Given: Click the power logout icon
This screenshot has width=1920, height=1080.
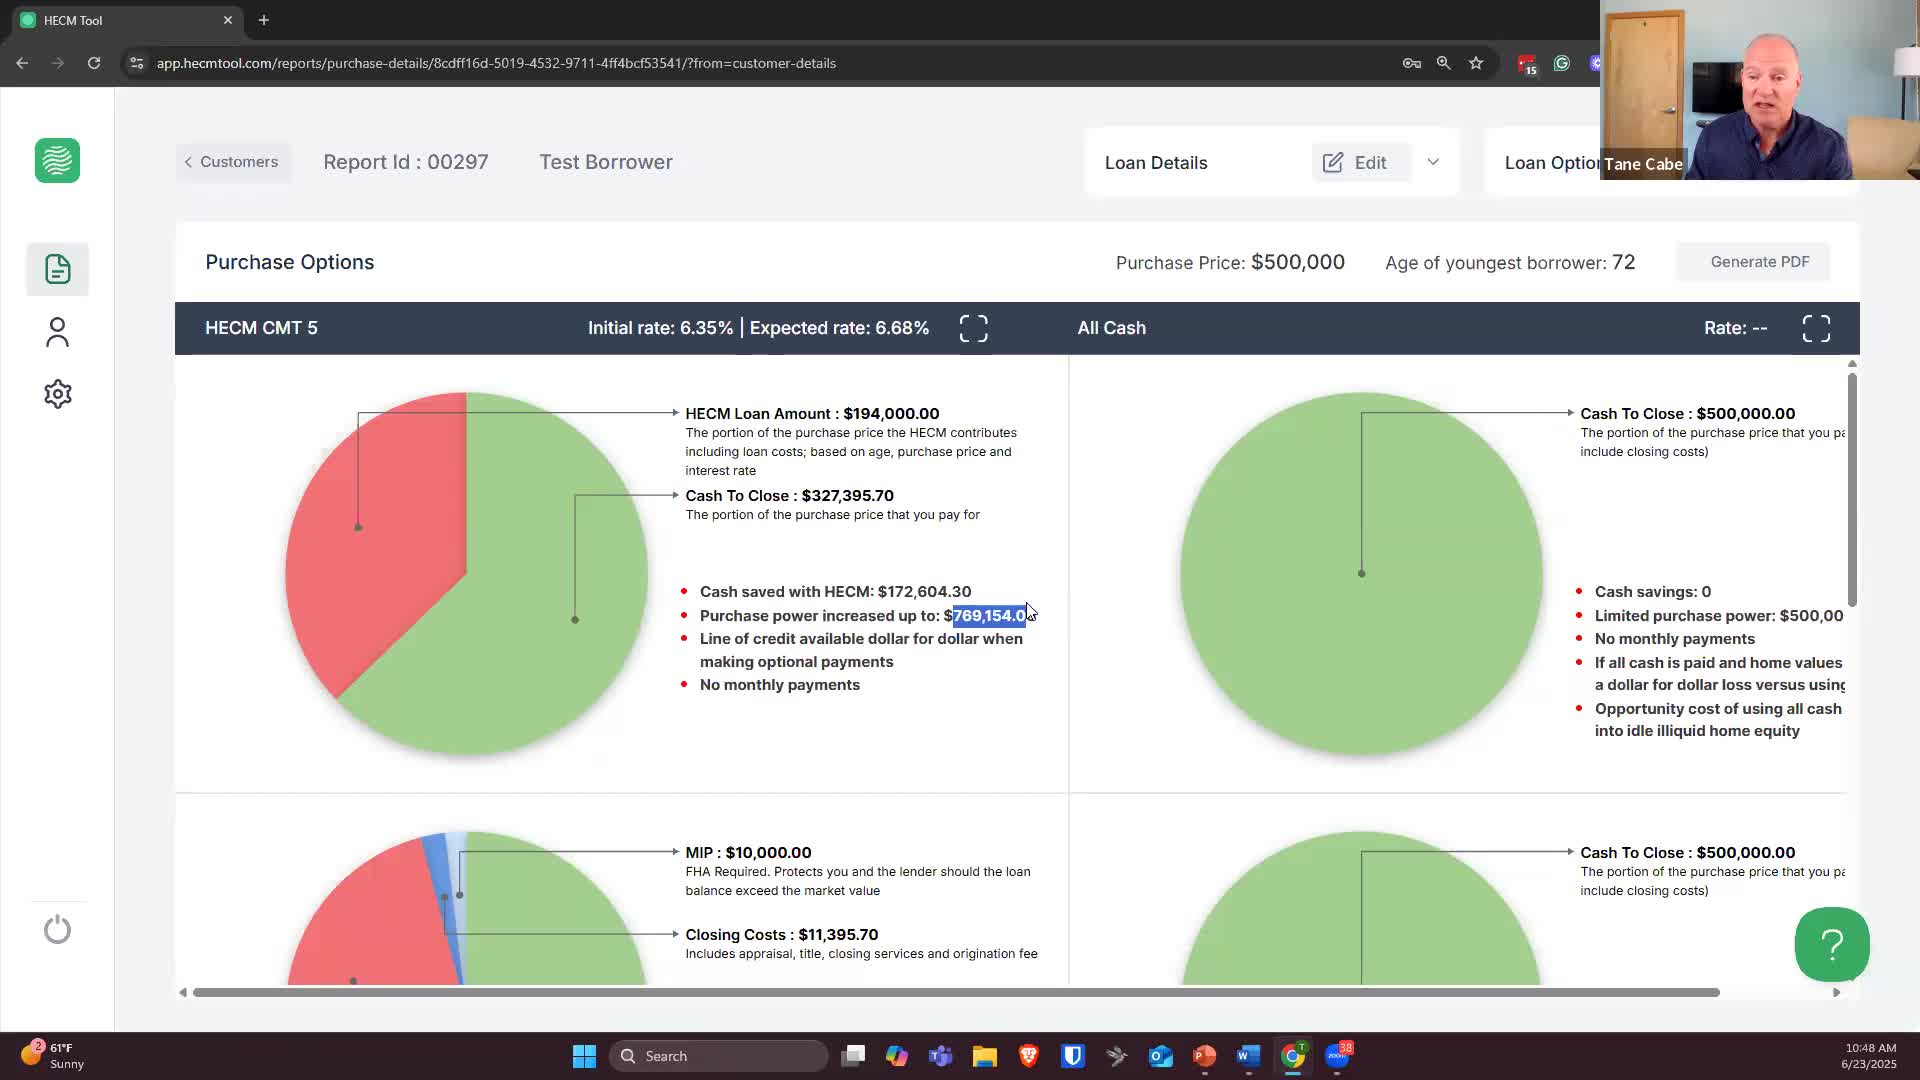Looking at the screenshot, I should pos(57,929).
